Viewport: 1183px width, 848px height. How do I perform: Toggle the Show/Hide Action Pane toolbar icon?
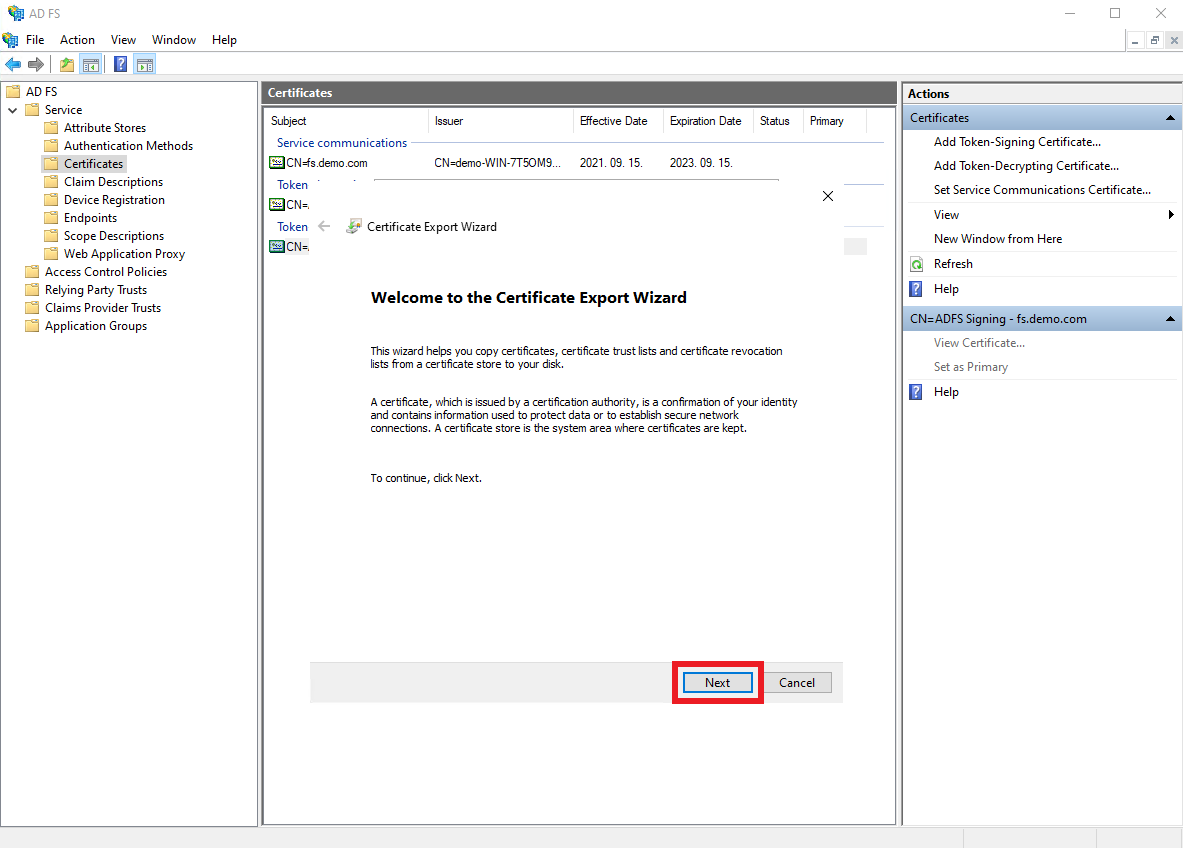pyautogui.click(x=145, y=64)
